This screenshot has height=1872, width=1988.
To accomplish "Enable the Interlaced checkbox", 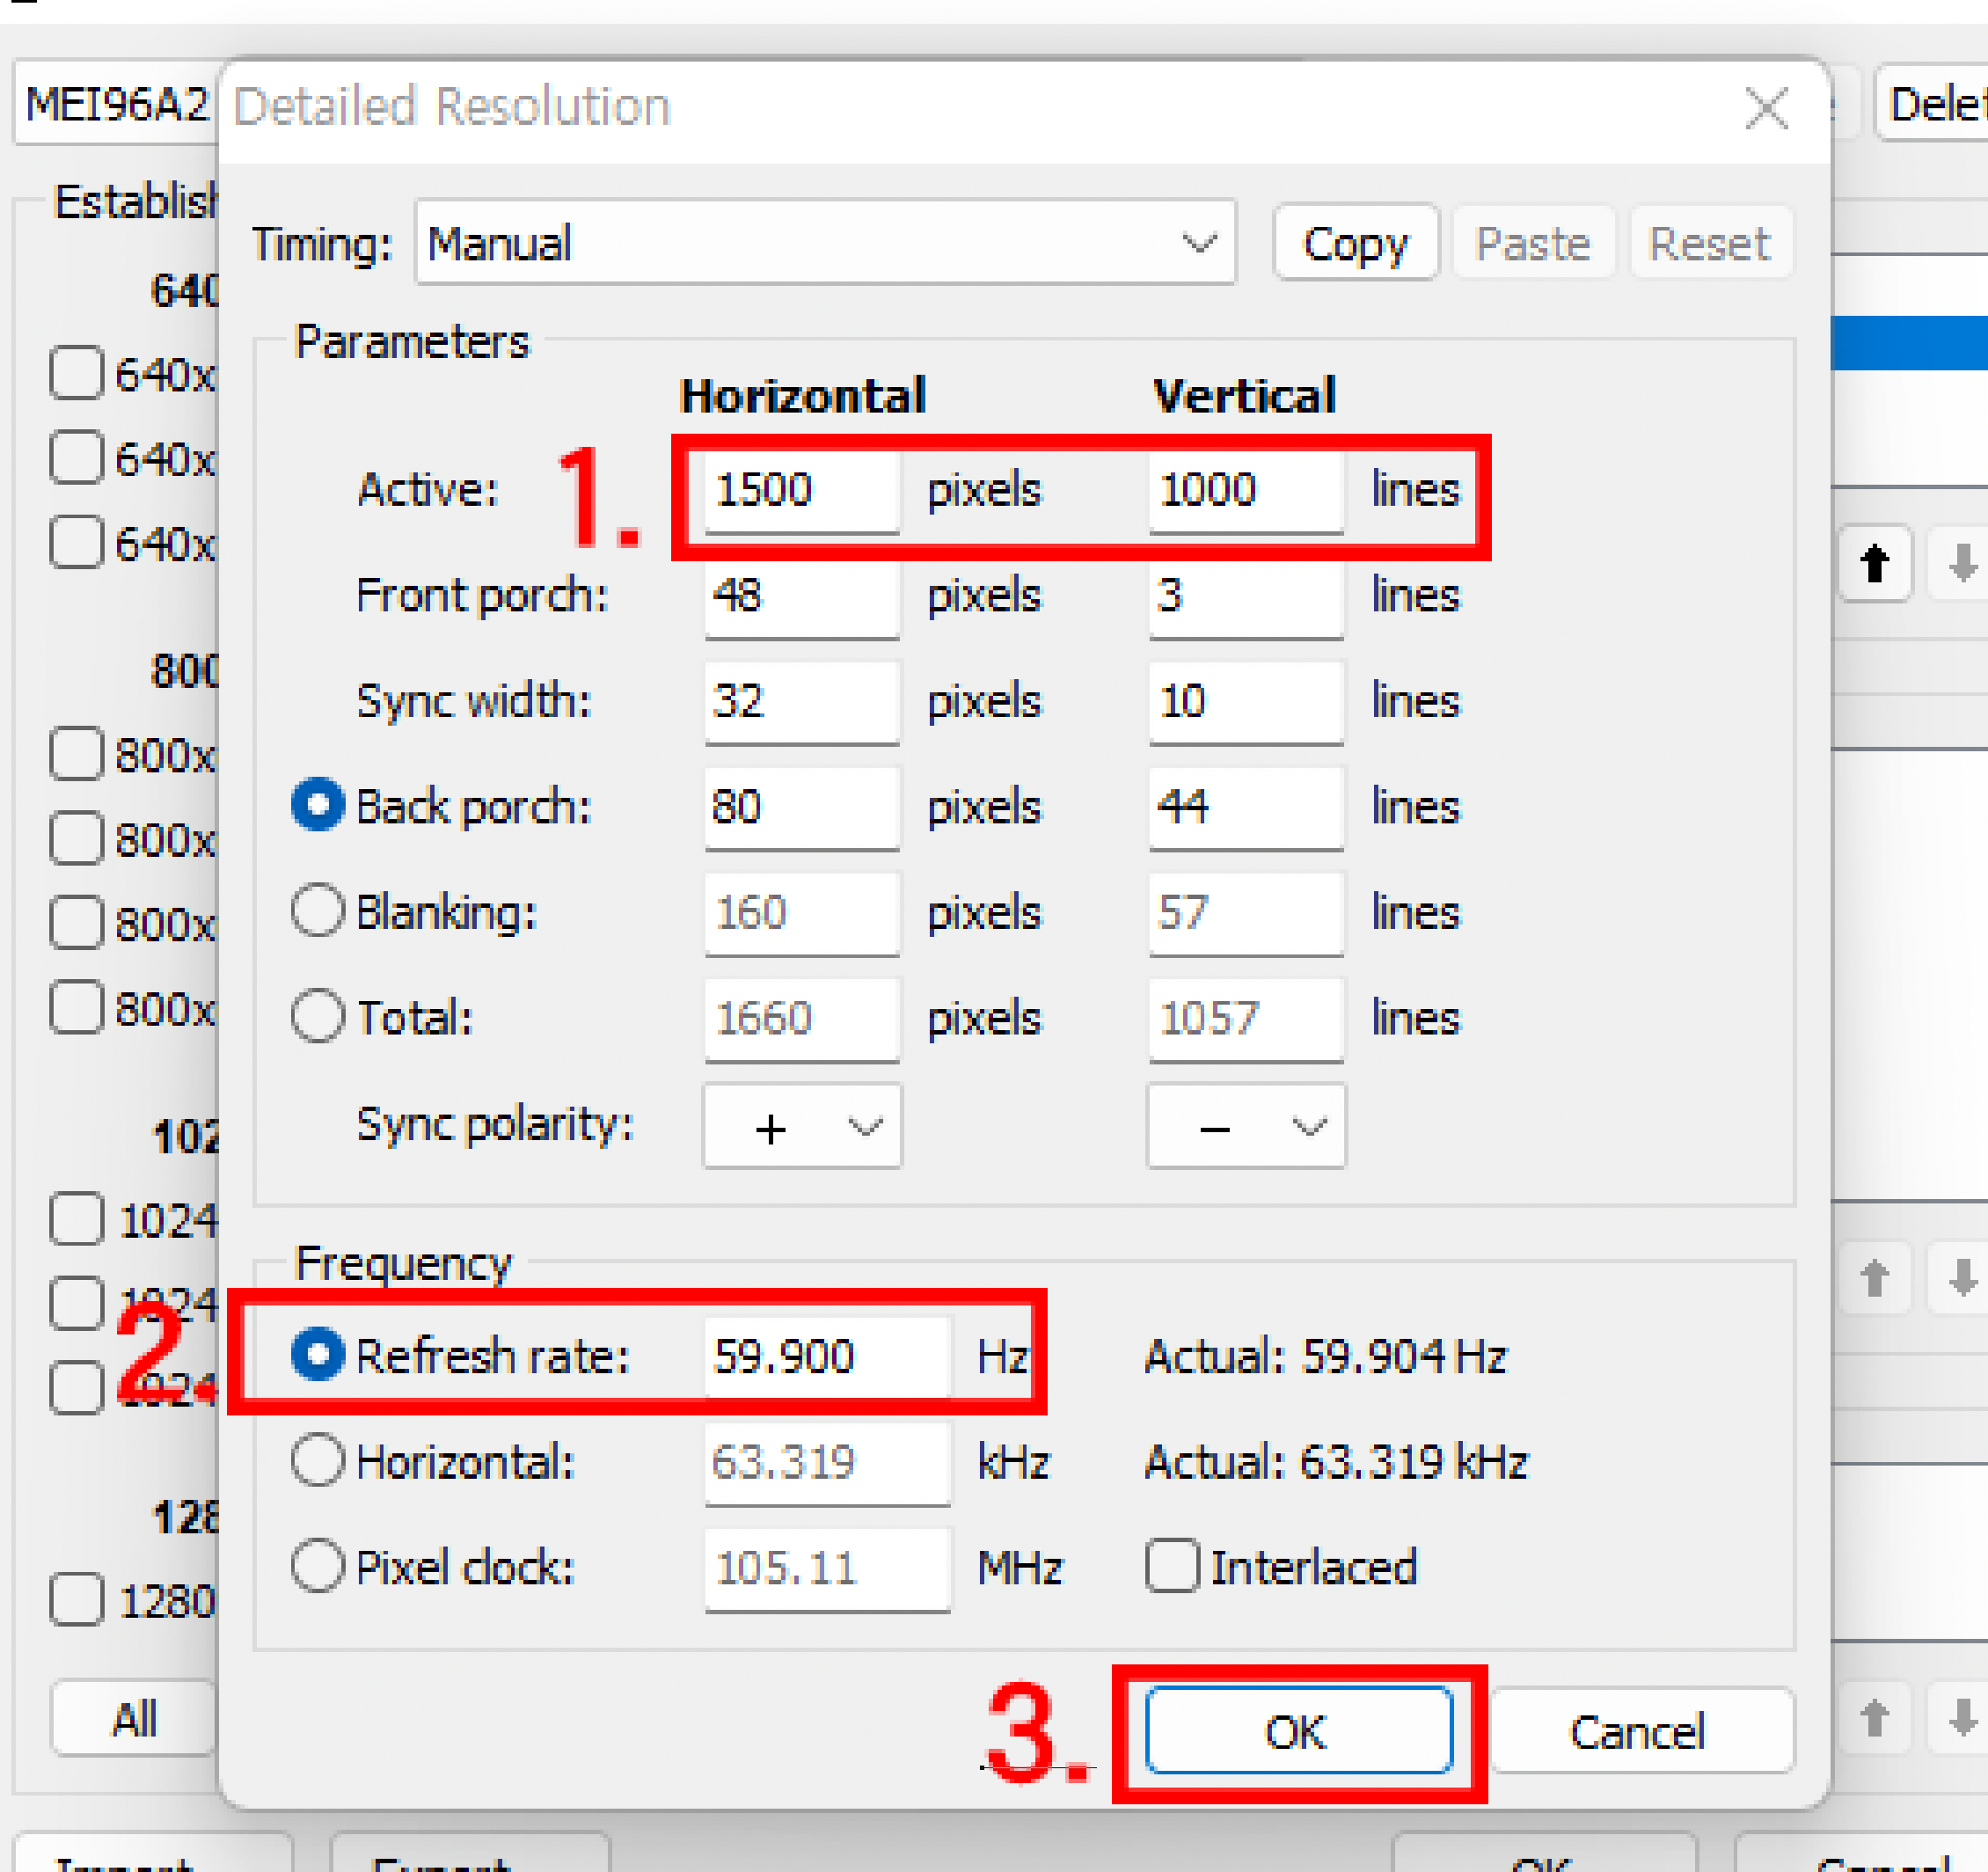I will tap(1172, 1566).
